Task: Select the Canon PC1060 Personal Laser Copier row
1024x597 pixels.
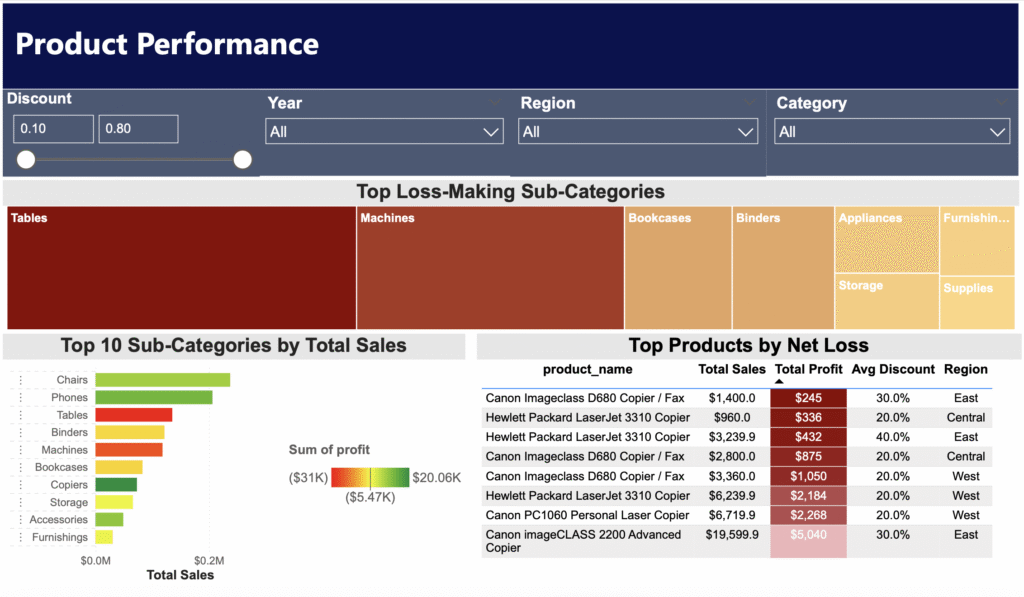Action: click(x=587, y=515)
